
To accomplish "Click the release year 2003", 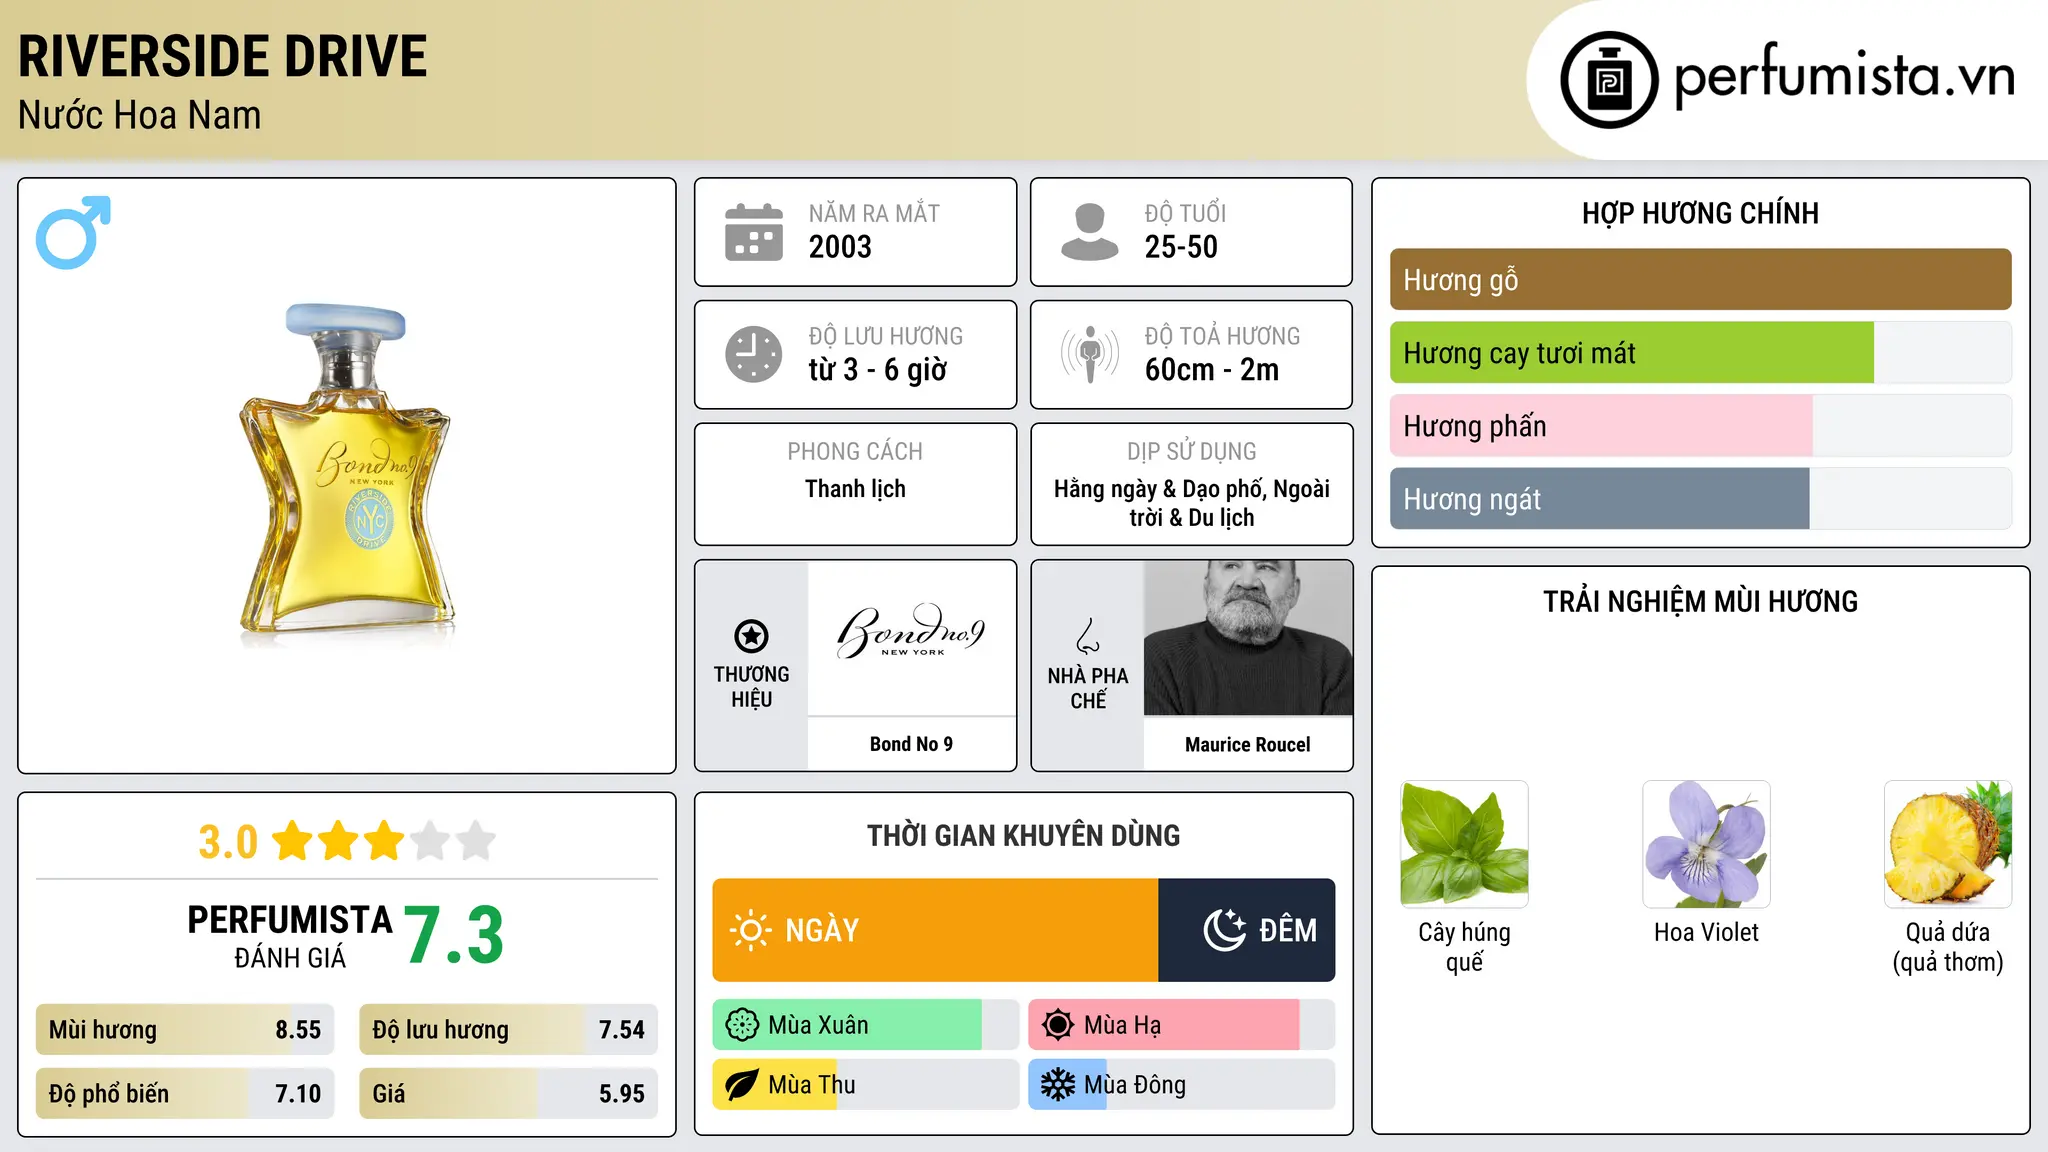I will click(840, 247).
